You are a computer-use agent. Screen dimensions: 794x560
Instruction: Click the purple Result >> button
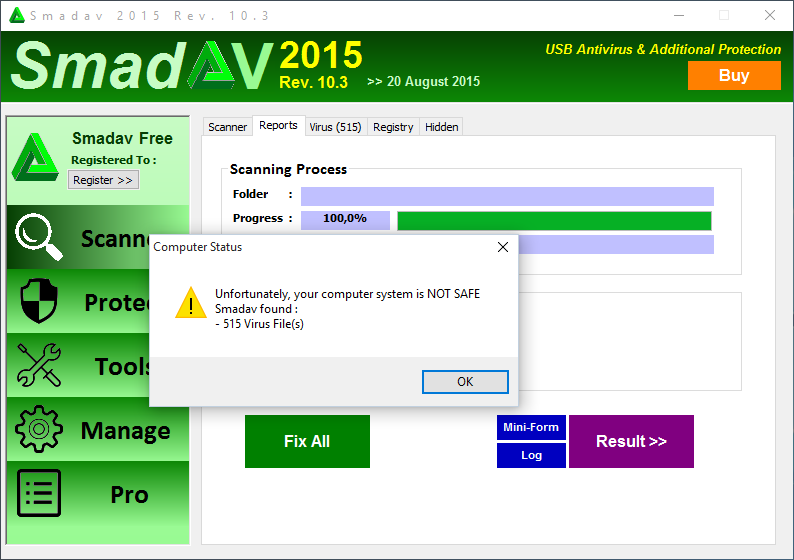pos(631,442)
